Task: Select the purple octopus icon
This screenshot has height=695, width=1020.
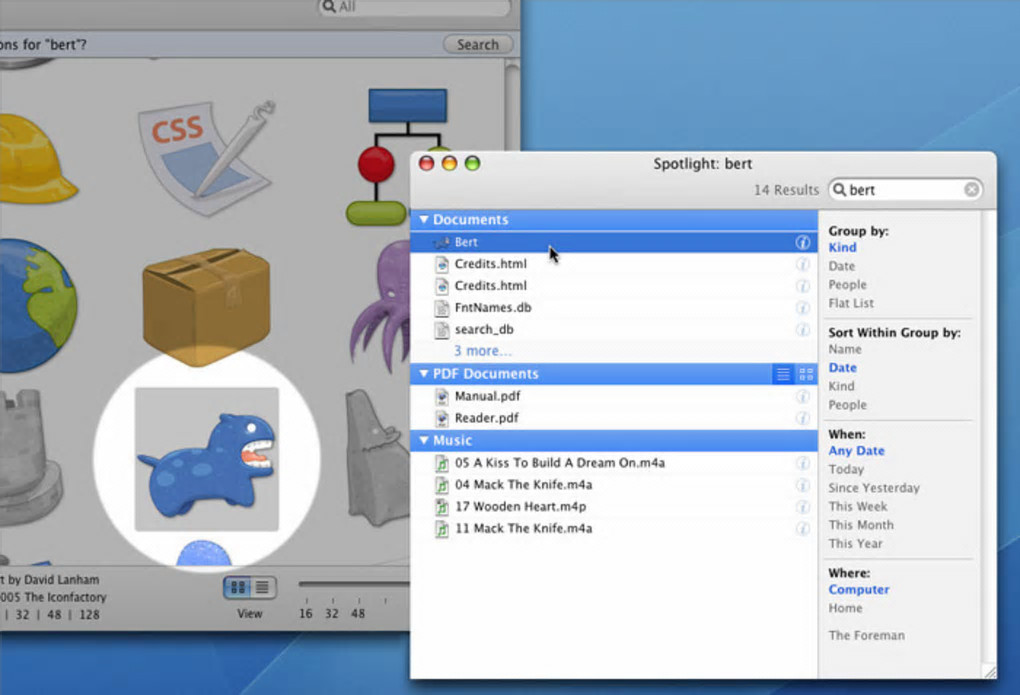Action: coord(381,305)
